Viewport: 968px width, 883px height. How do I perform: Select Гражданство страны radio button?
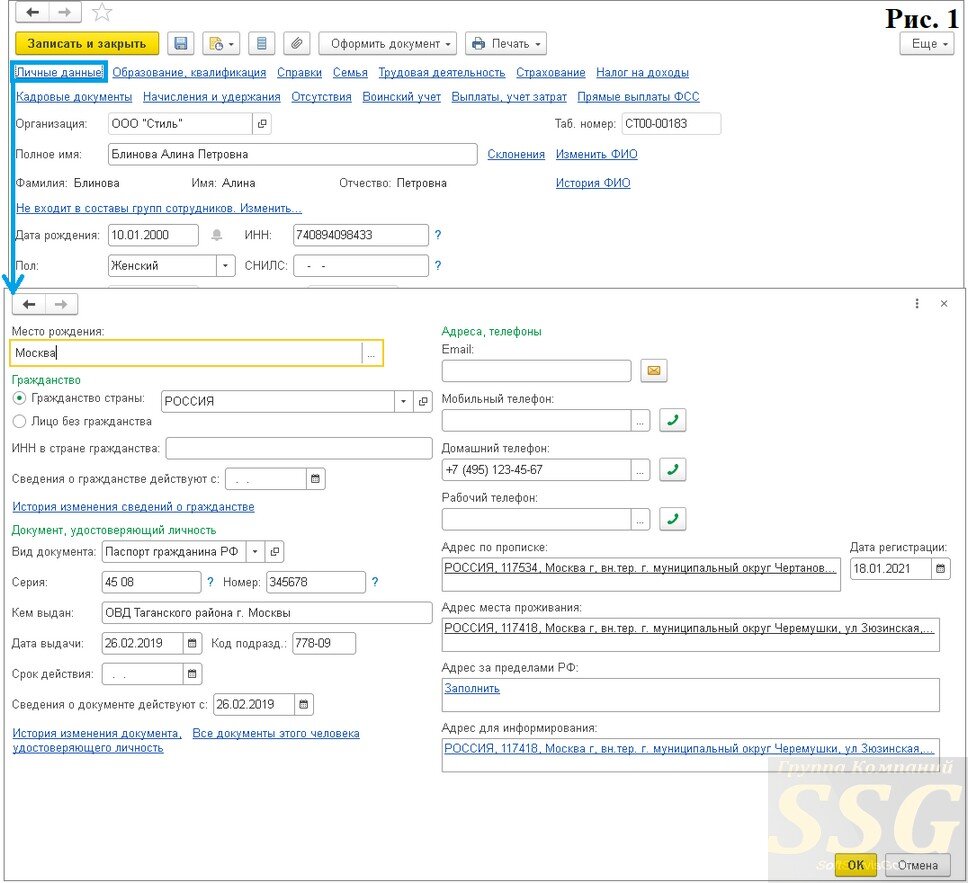(19, 399)
